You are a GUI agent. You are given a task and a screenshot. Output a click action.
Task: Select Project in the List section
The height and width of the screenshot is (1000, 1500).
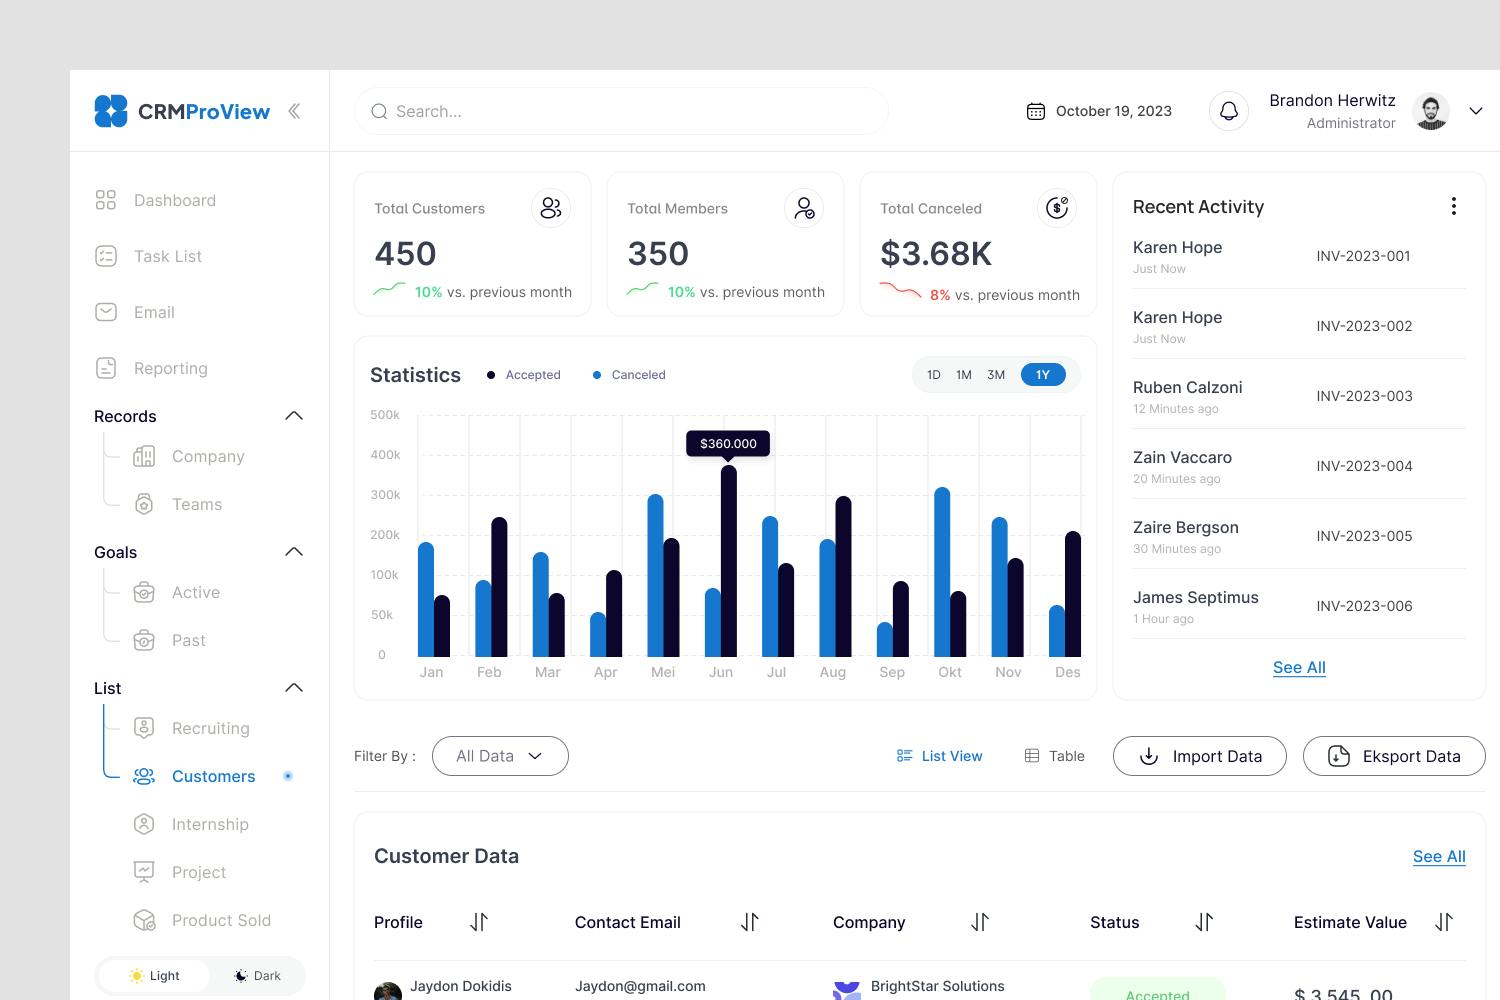tap(180, 872)
